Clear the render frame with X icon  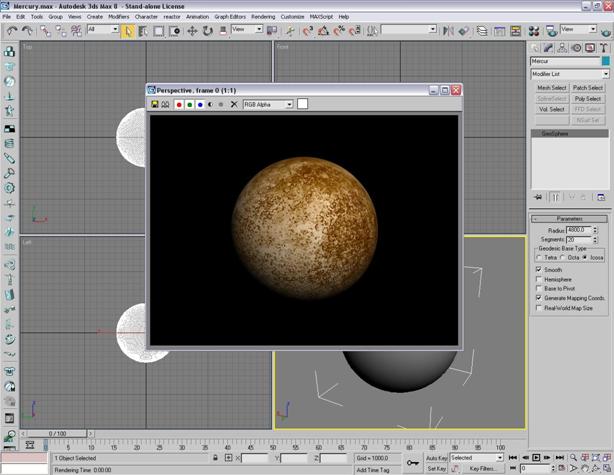[234, 104]
